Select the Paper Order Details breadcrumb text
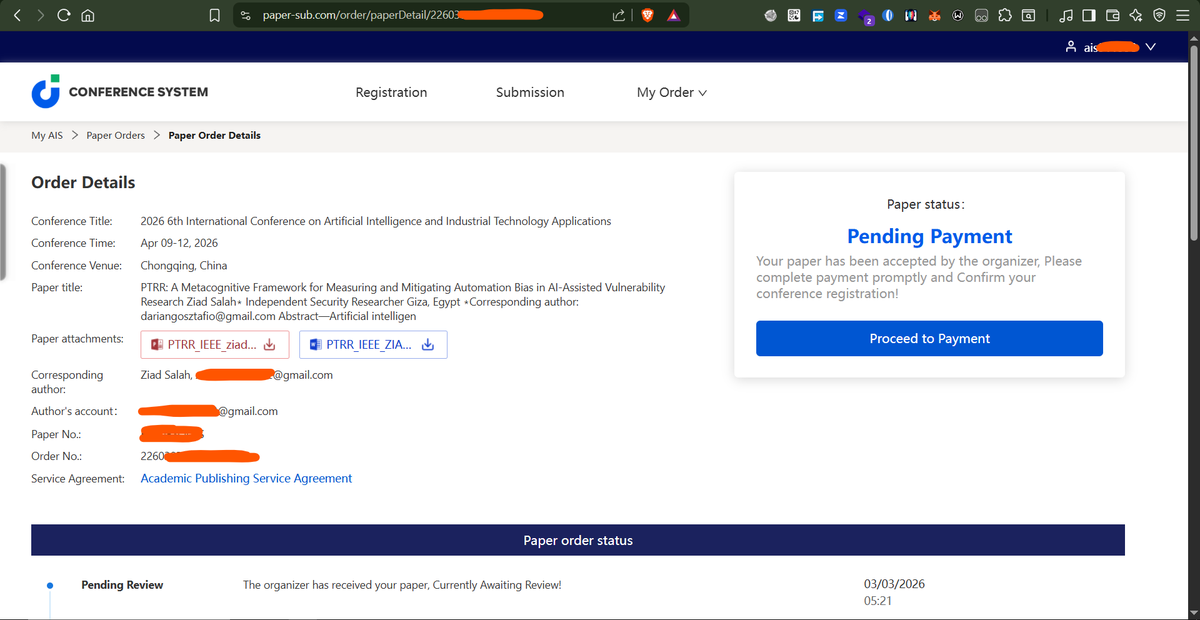Screen dimensions: 1200x620 tap(214, 135)
